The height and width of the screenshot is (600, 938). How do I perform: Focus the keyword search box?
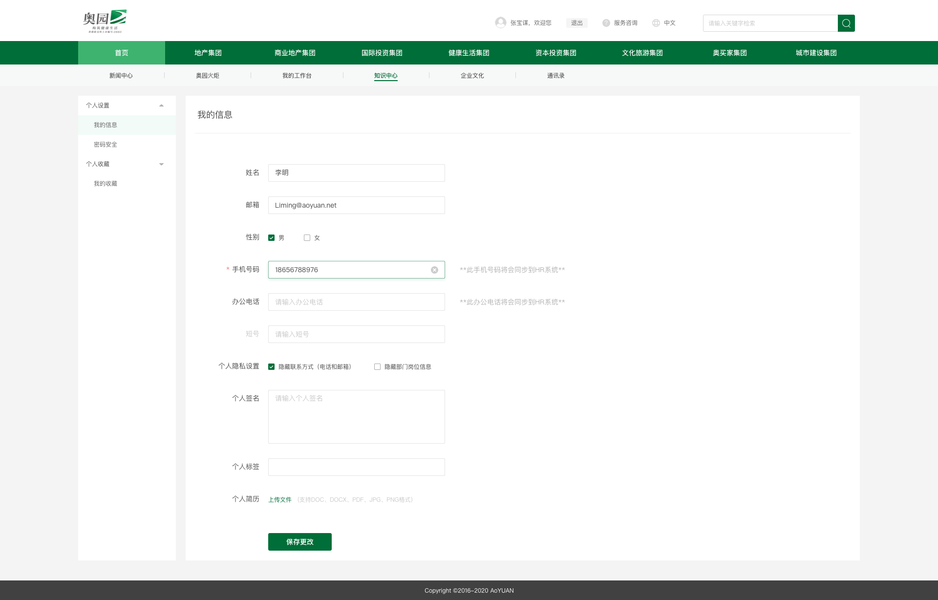coord(770,23)
